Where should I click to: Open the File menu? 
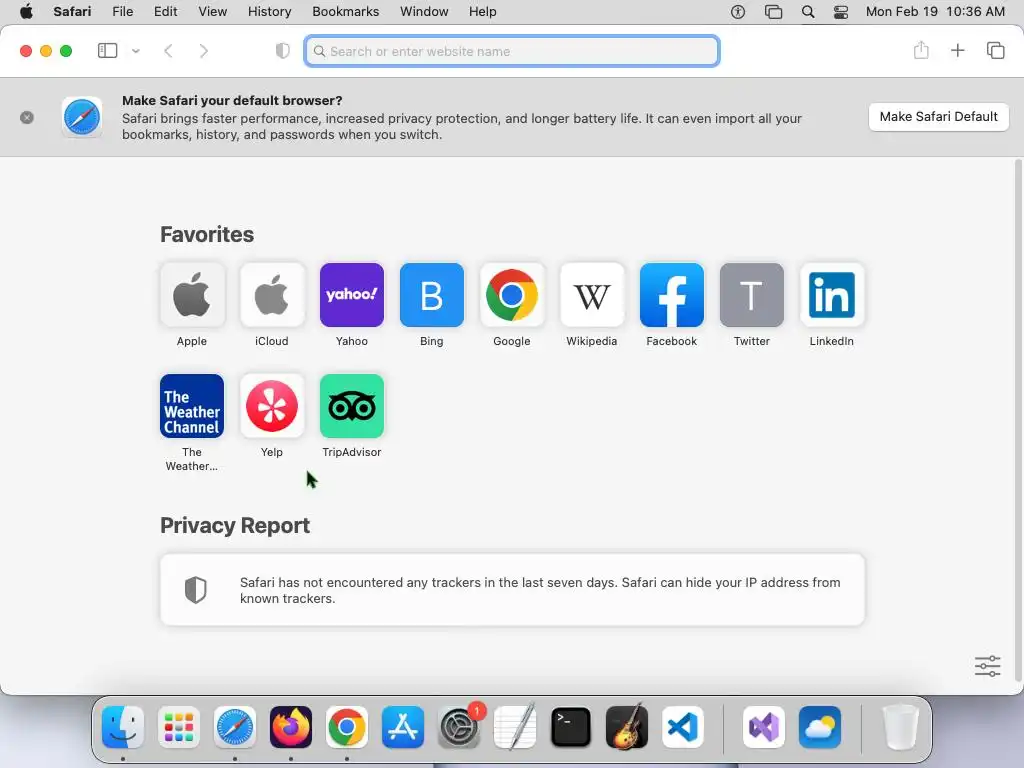(122, 12)
